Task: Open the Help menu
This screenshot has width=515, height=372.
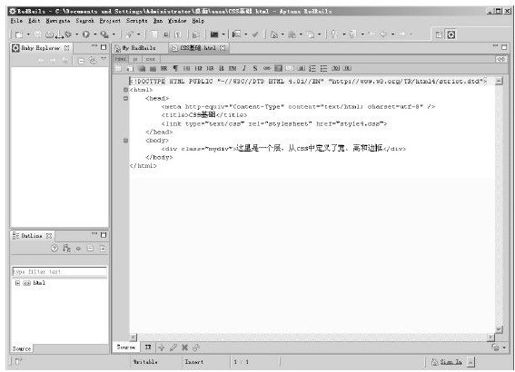Action: pos(198,21)
